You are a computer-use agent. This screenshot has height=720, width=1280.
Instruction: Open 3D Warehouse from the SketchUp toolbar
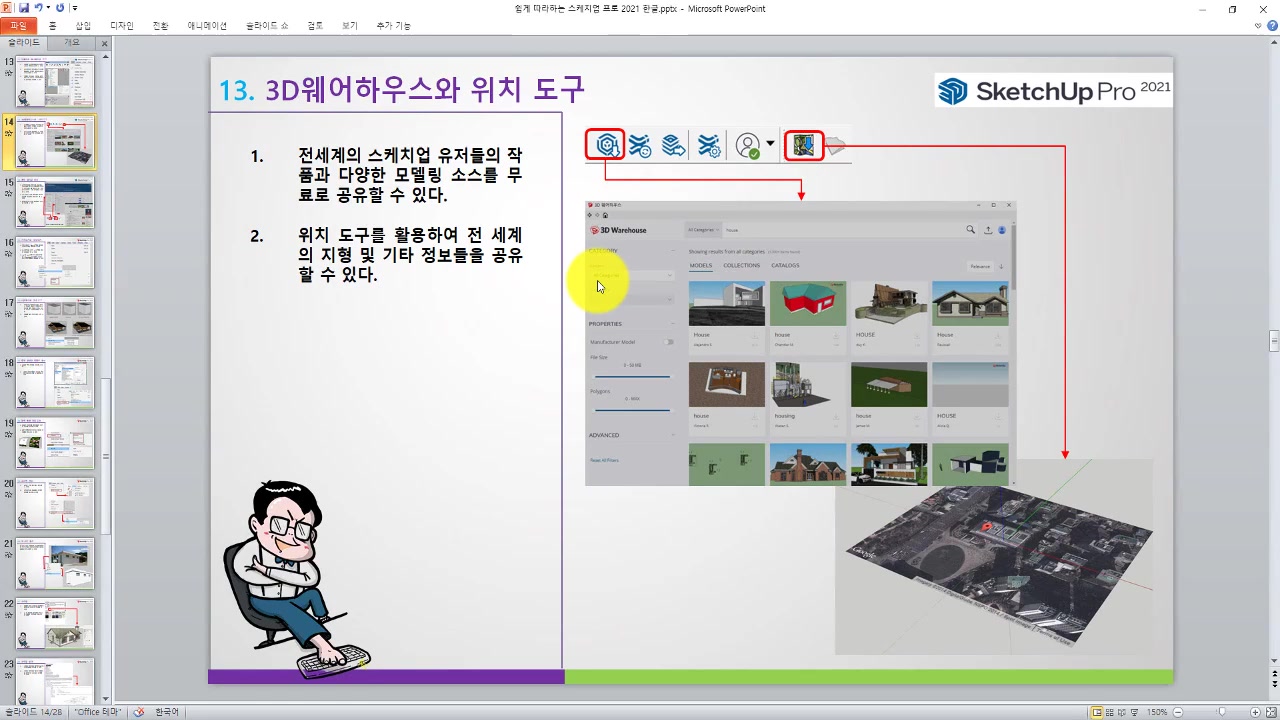pos(605,145)
